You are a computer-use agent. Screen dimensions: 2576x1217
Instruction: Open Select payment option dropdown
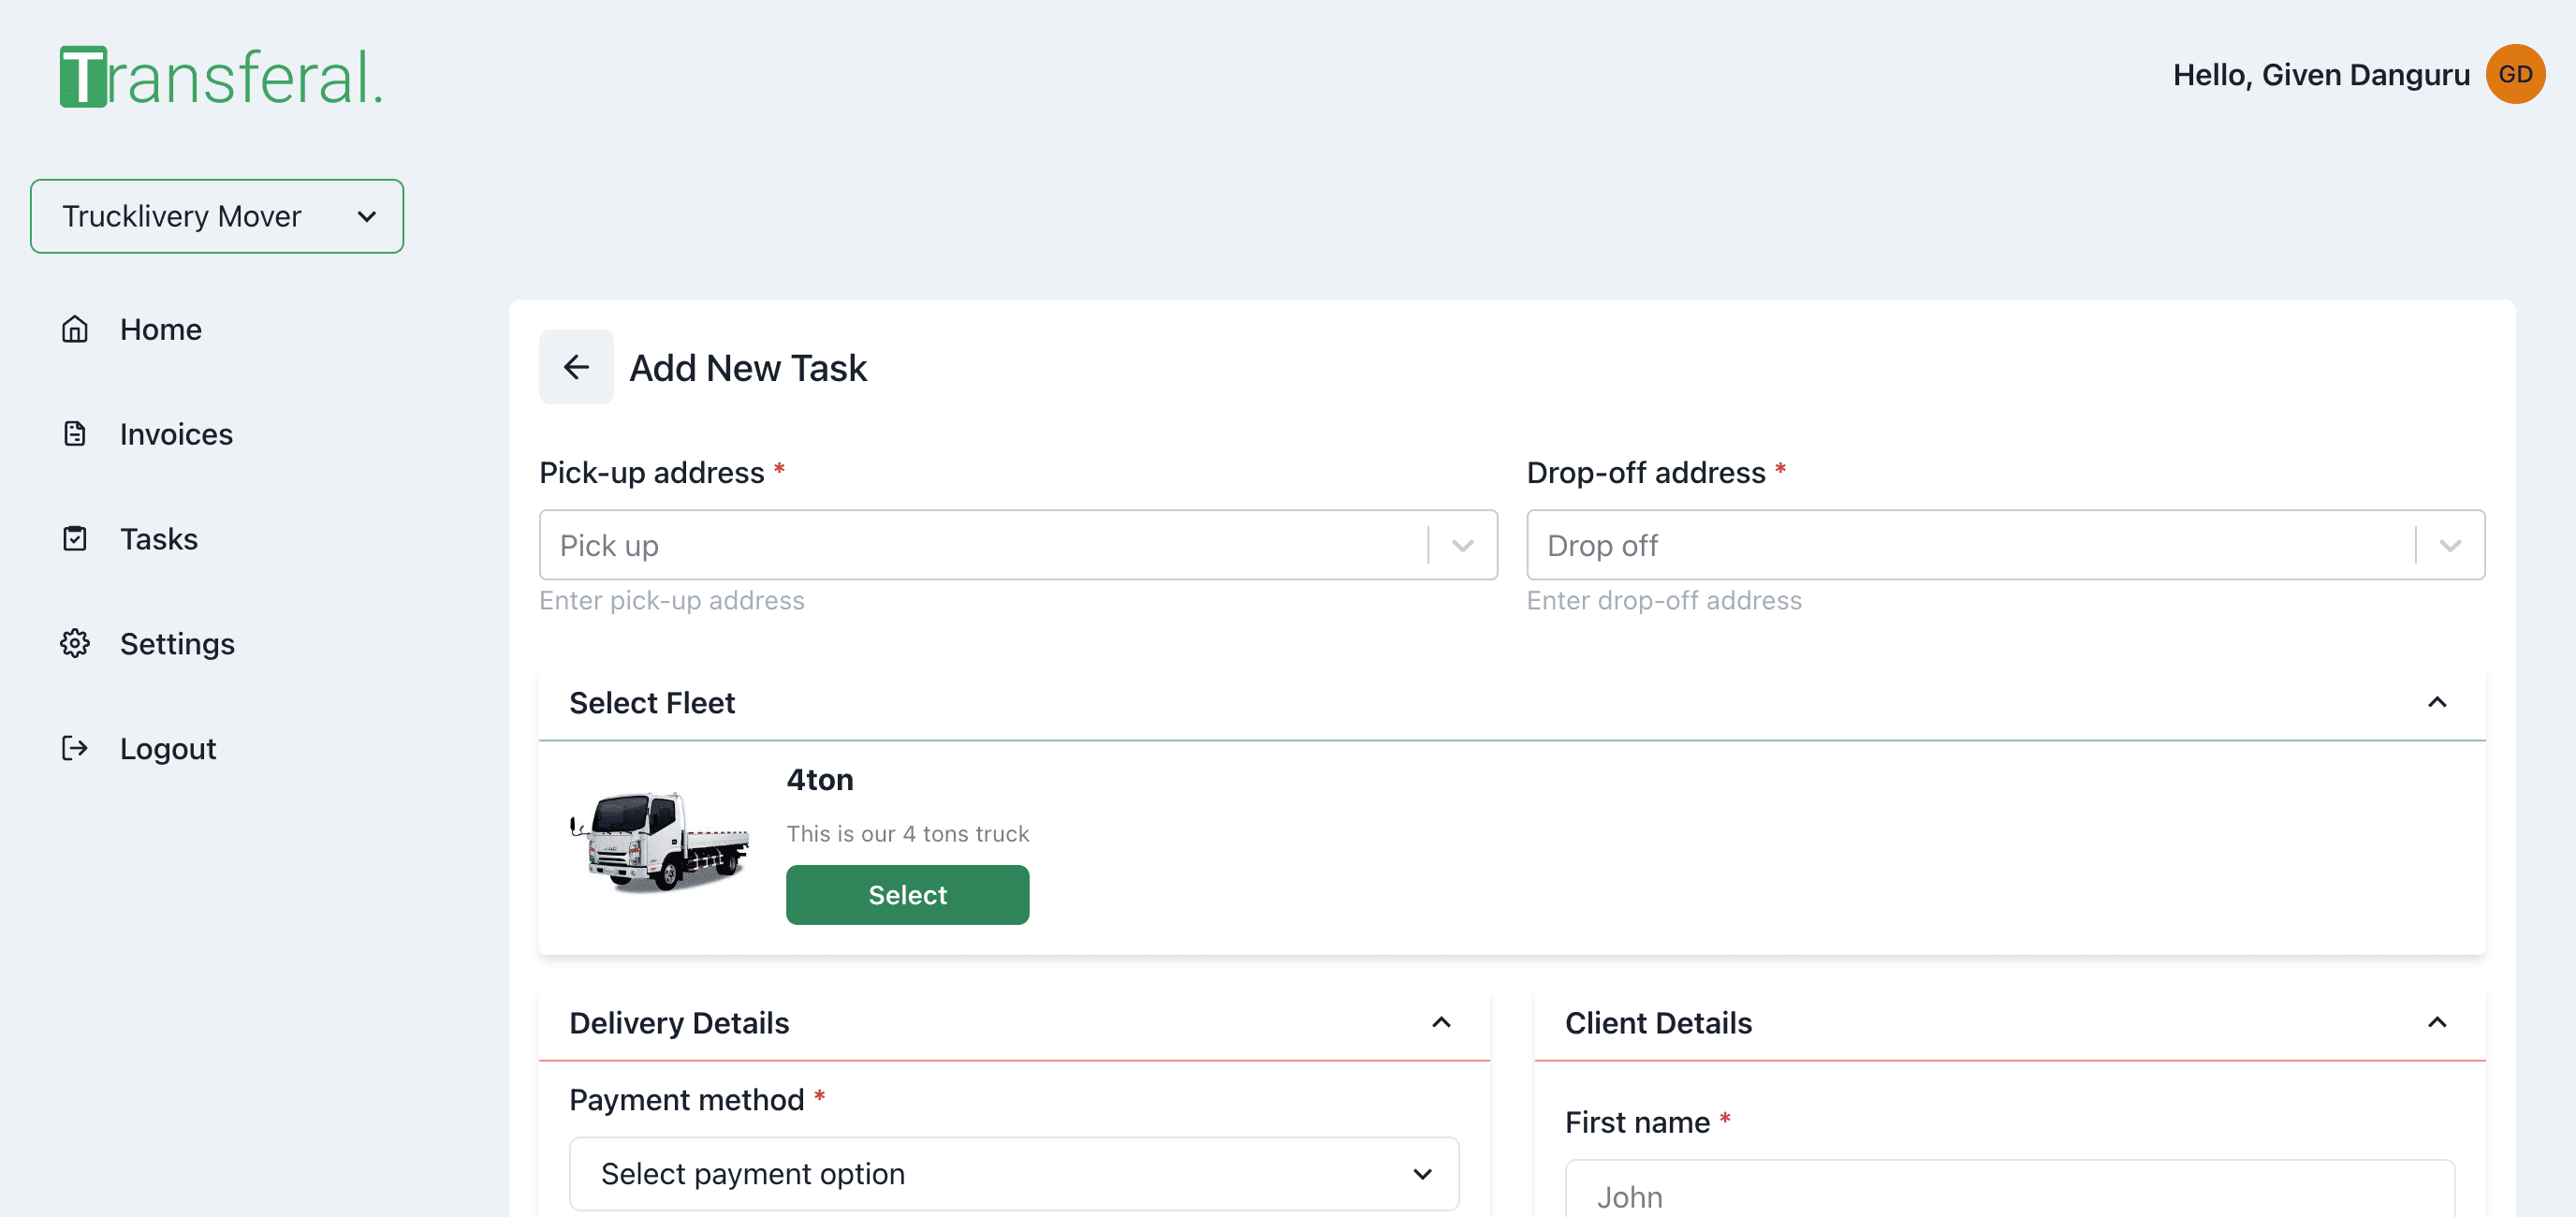(x=1013, y=1173)
